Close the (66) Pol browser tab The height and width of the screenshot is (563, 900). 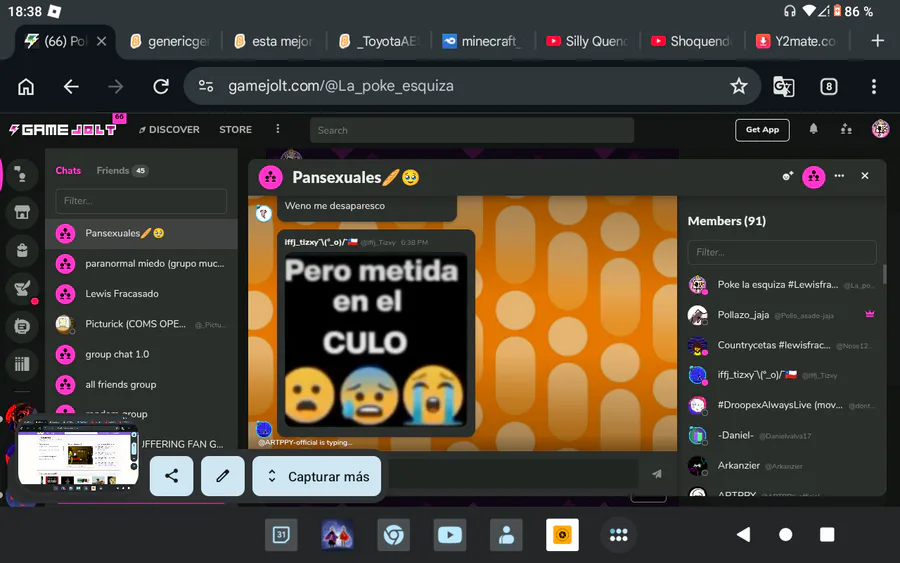coord(102,41)
